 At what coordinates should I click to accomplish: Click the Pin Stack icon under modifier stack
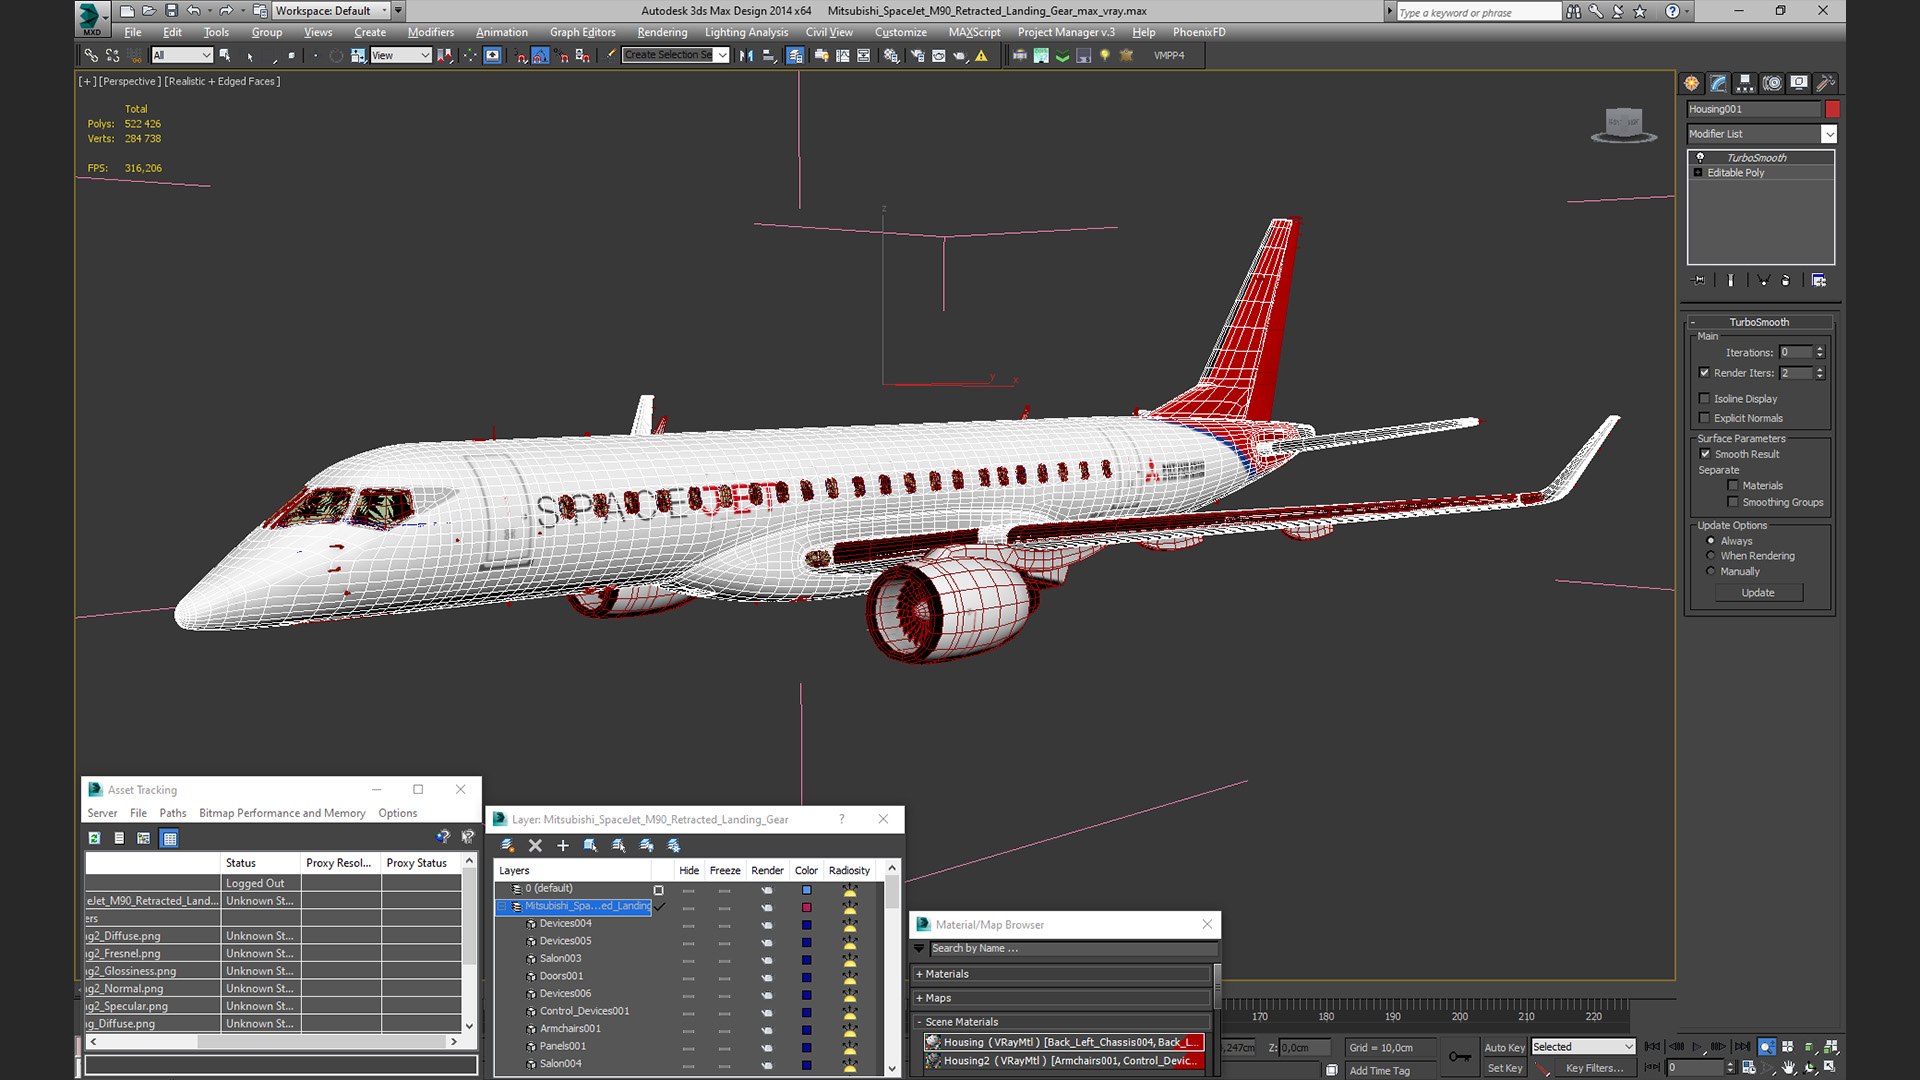[x=1698, y=280]
